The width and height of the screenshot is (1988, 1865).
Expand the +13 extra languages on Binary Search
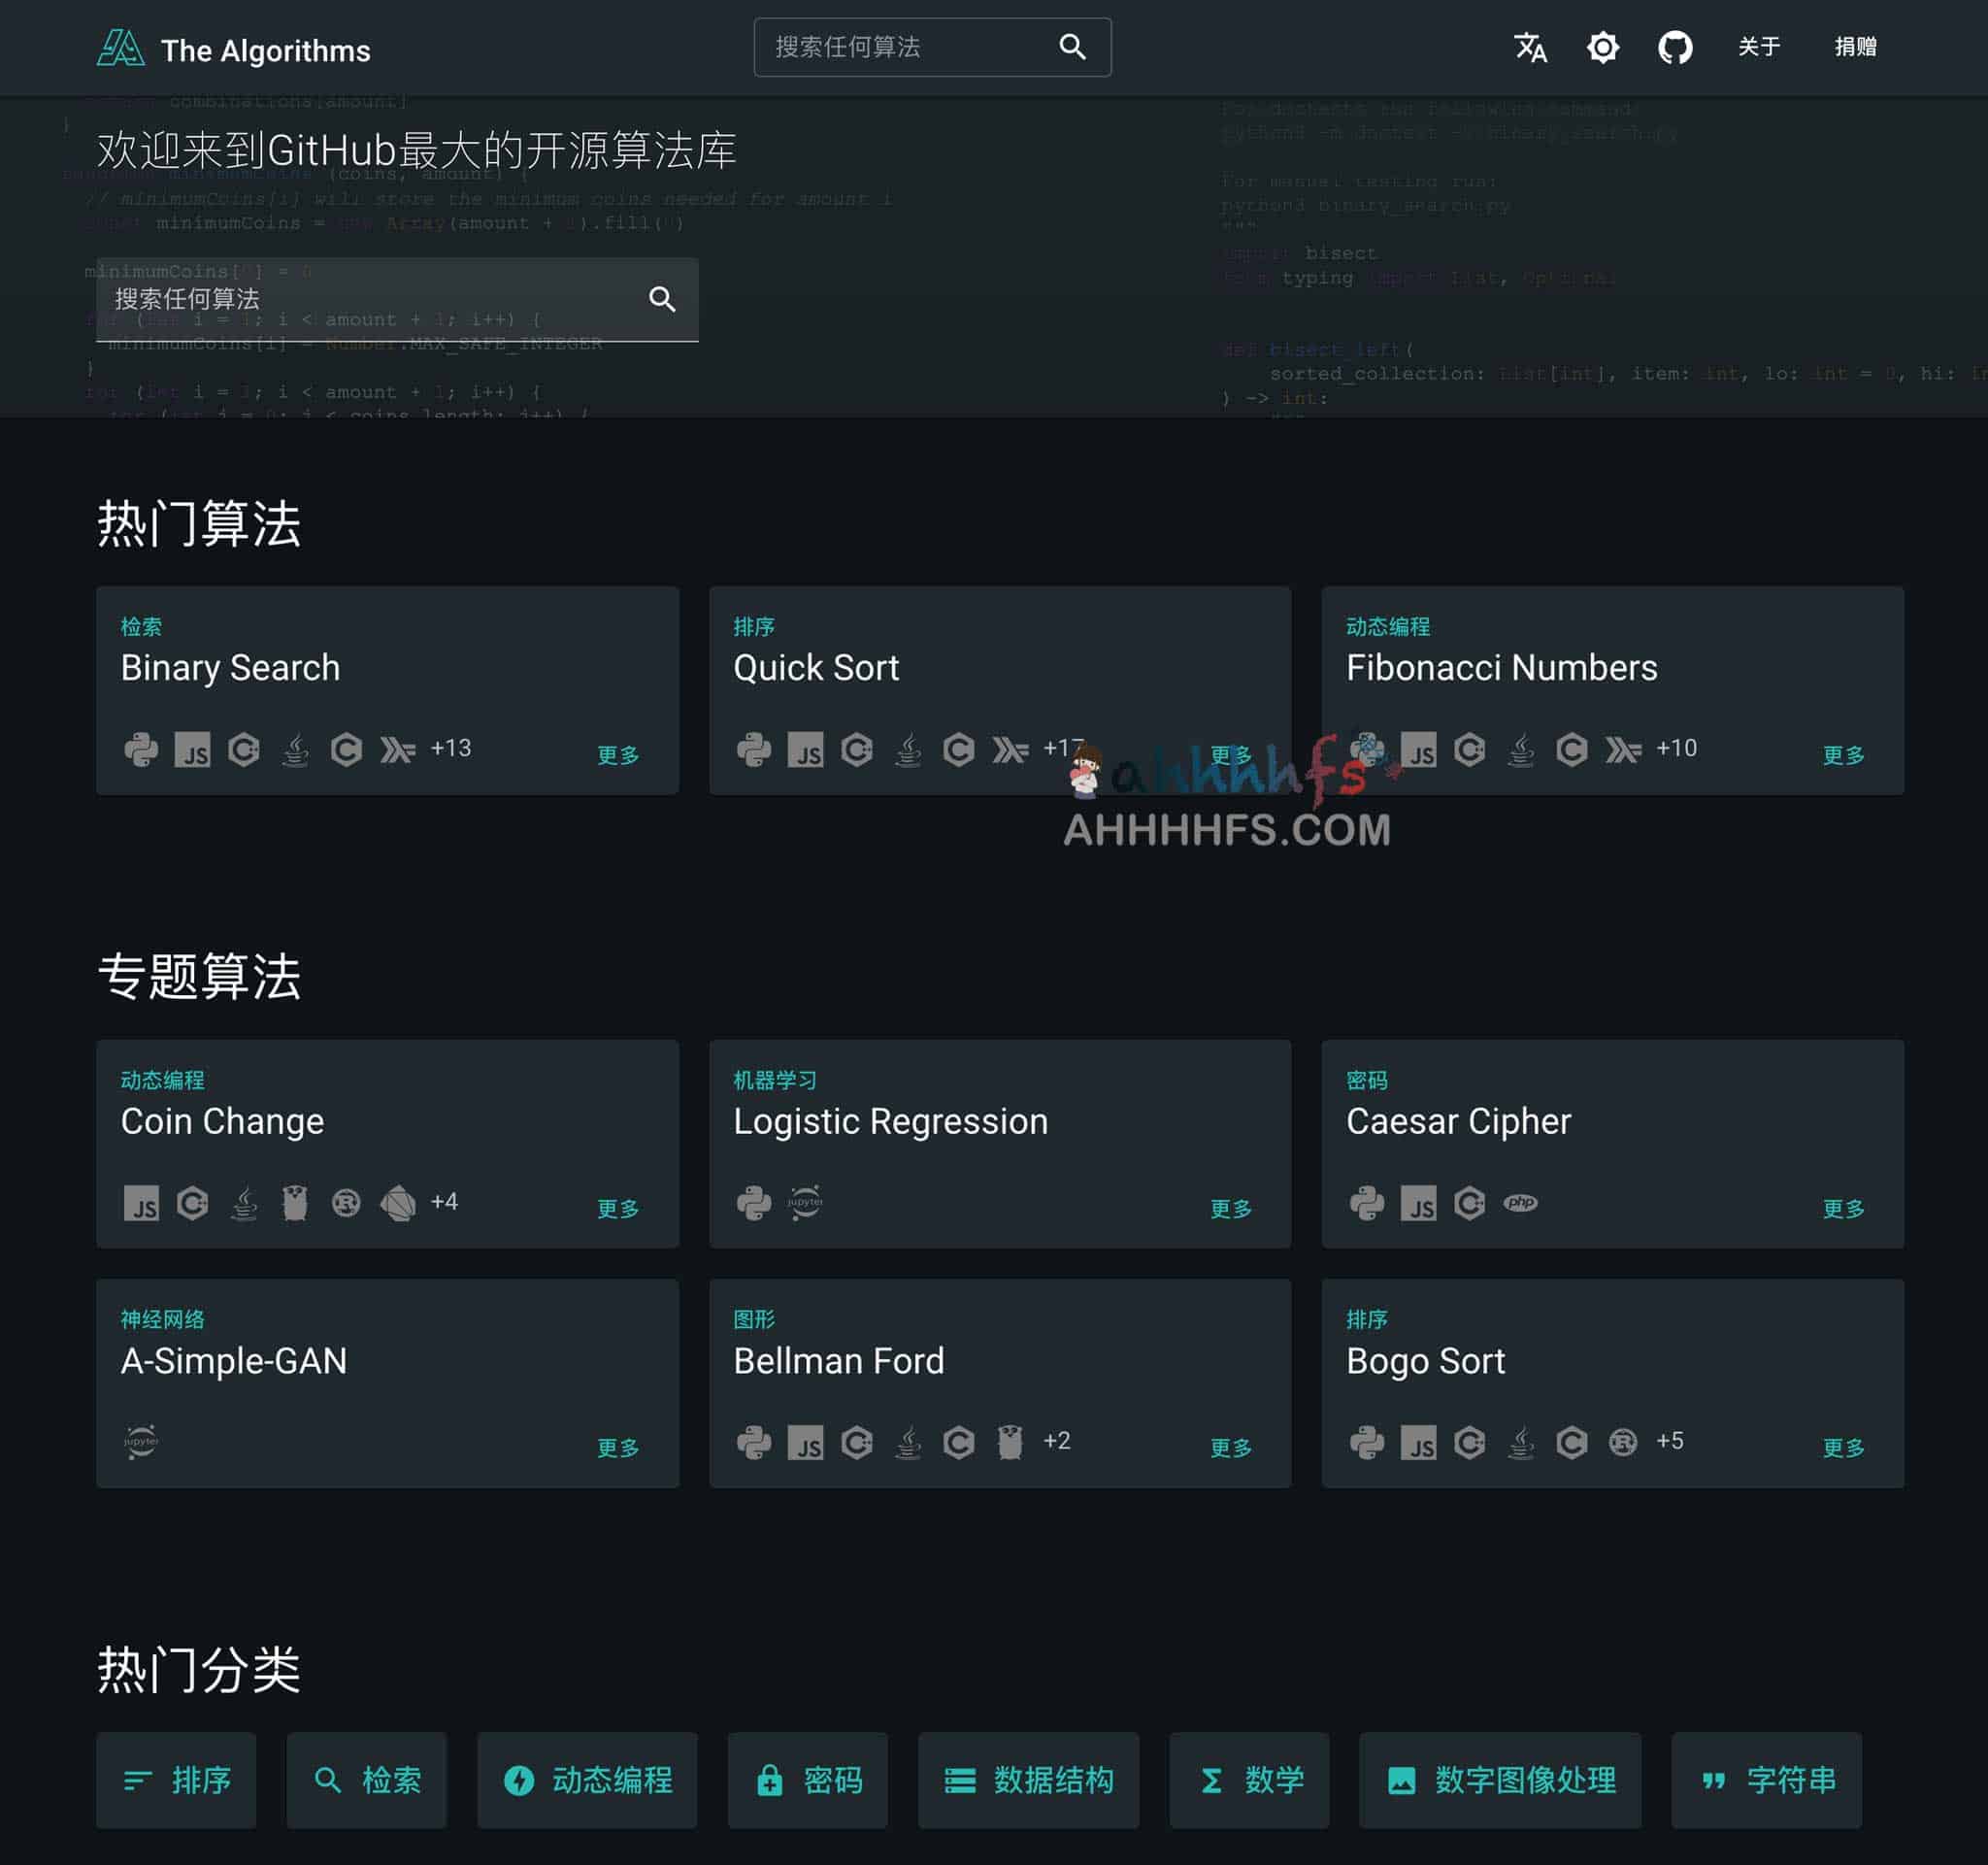451,748
